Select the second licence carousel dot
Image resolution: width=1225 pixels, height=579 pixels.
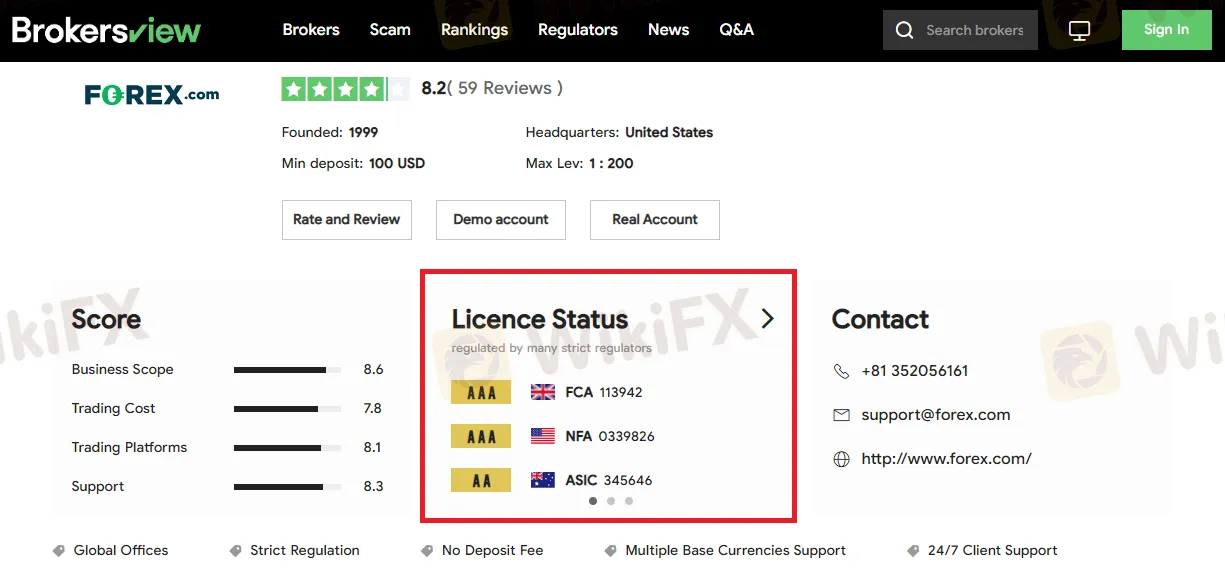tap(611, 501)
